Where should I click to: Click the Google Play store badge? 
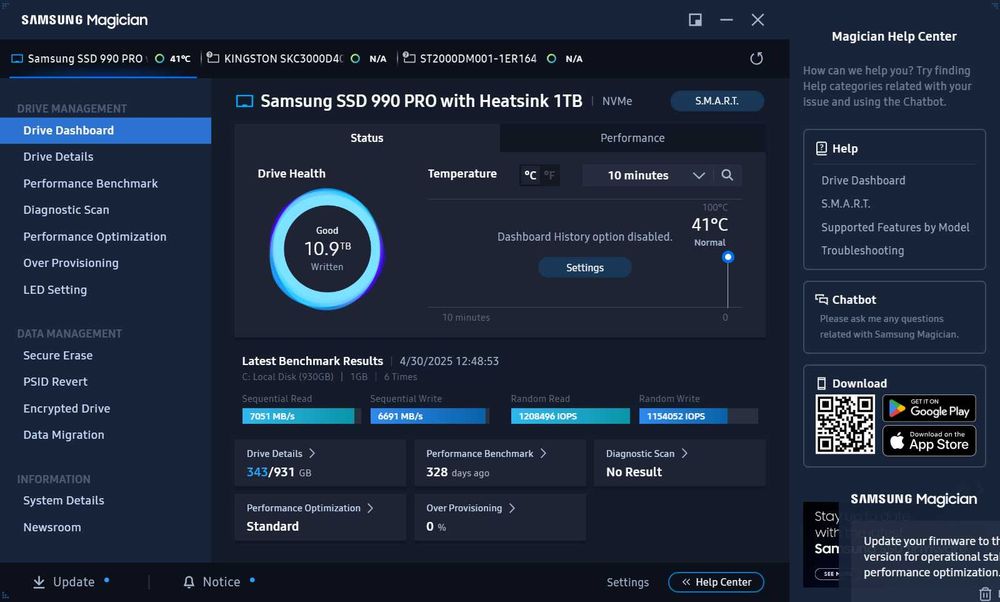(929, 408)
